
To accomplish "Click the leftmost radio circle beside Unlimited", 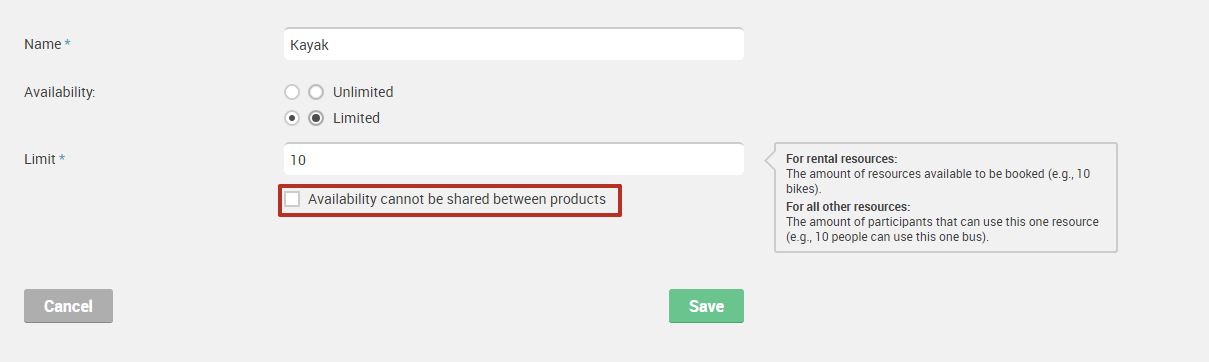I will click(292, 92).
